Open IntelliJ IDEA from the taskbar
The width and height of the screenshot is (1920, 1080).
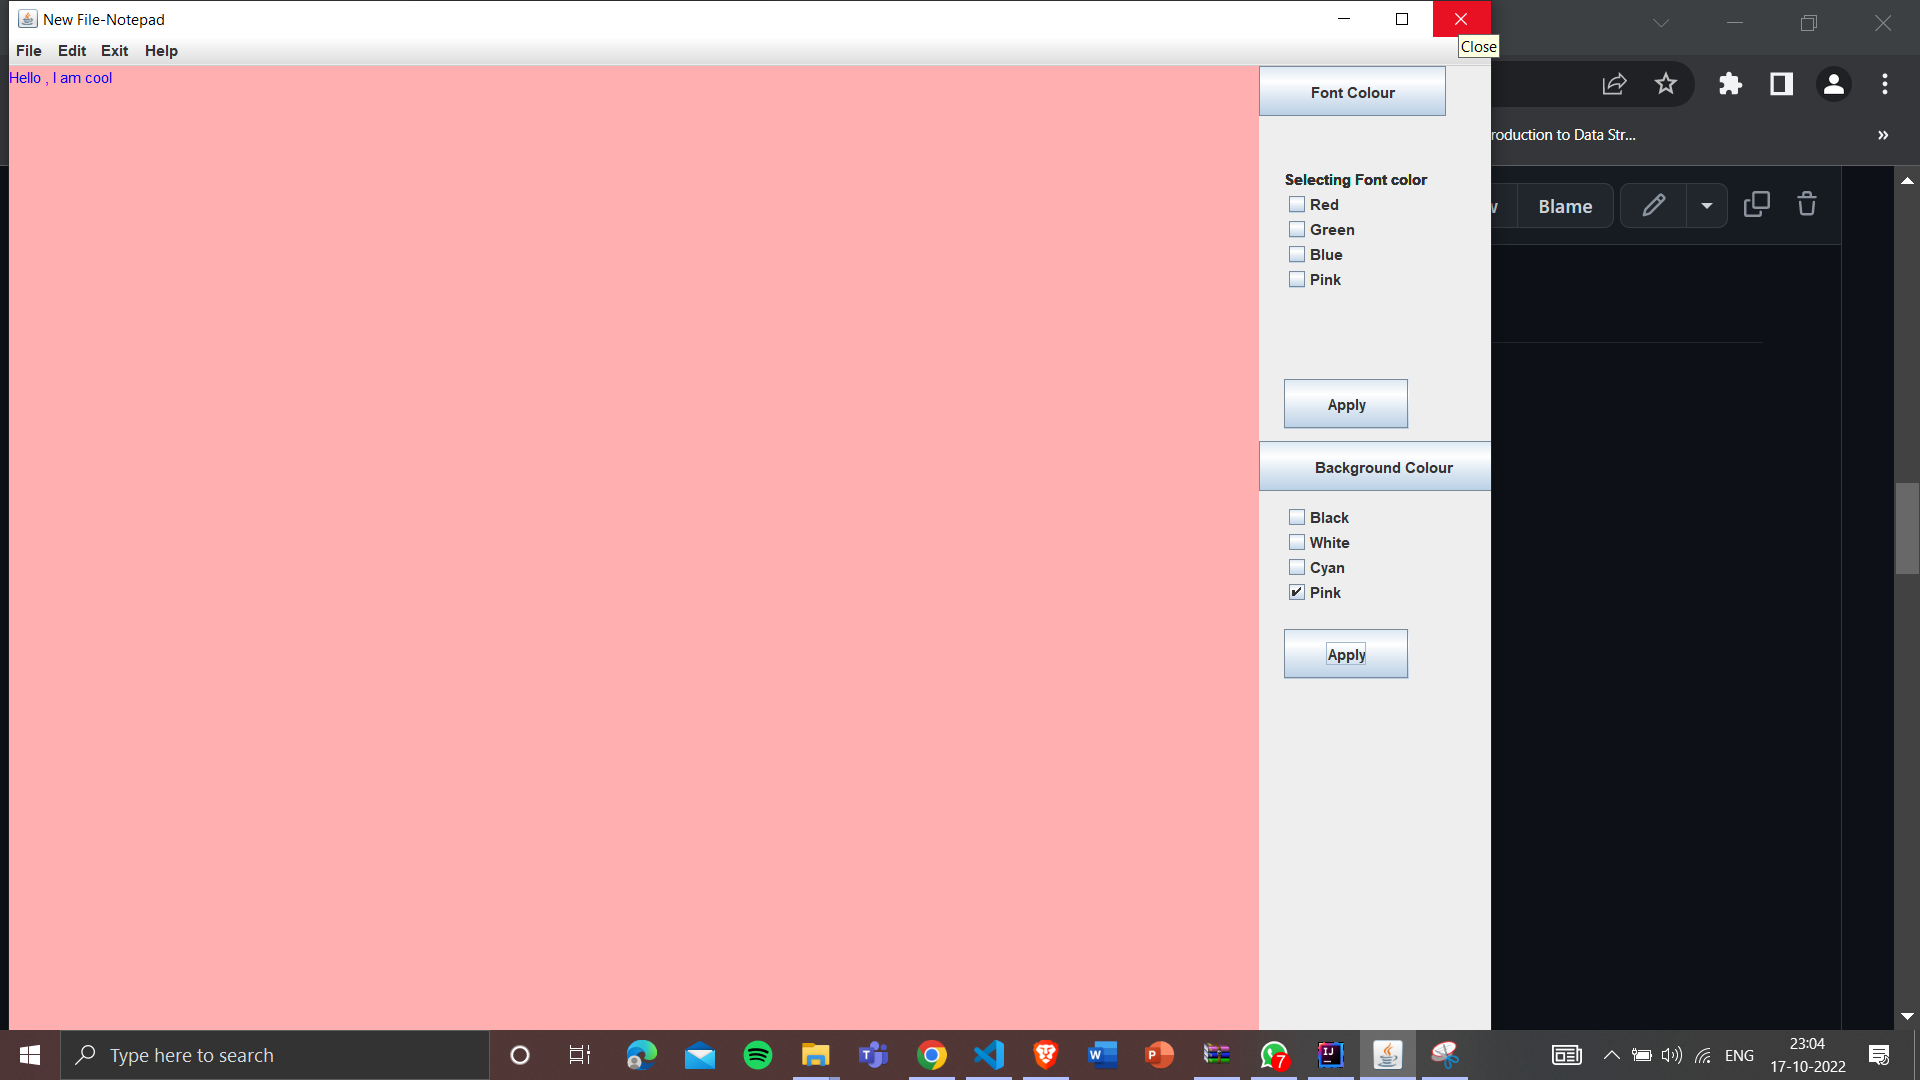tap(1330, 1055)
